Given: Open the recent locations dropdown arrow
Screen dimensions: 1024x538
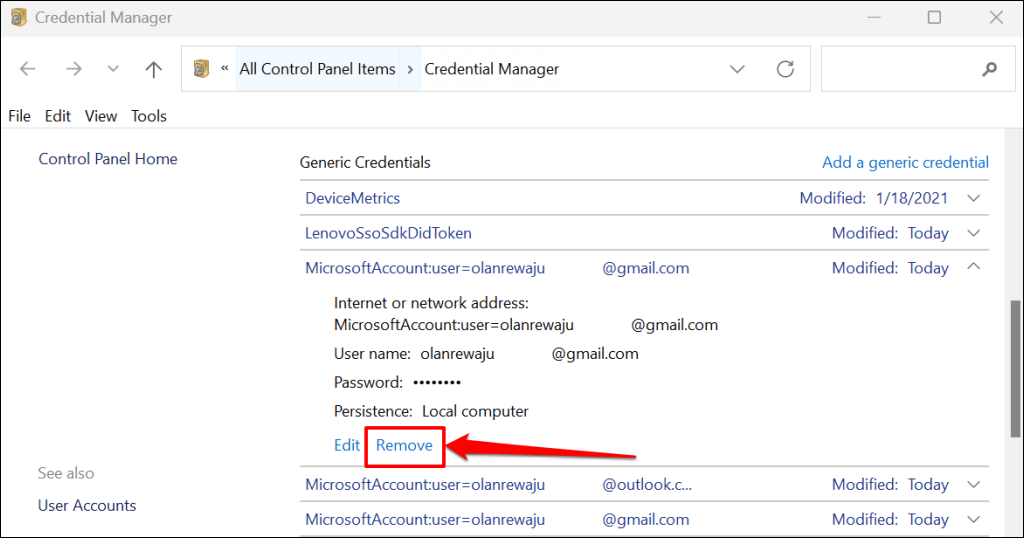Looking at the screenshot, I should click(x=113, y=70).
